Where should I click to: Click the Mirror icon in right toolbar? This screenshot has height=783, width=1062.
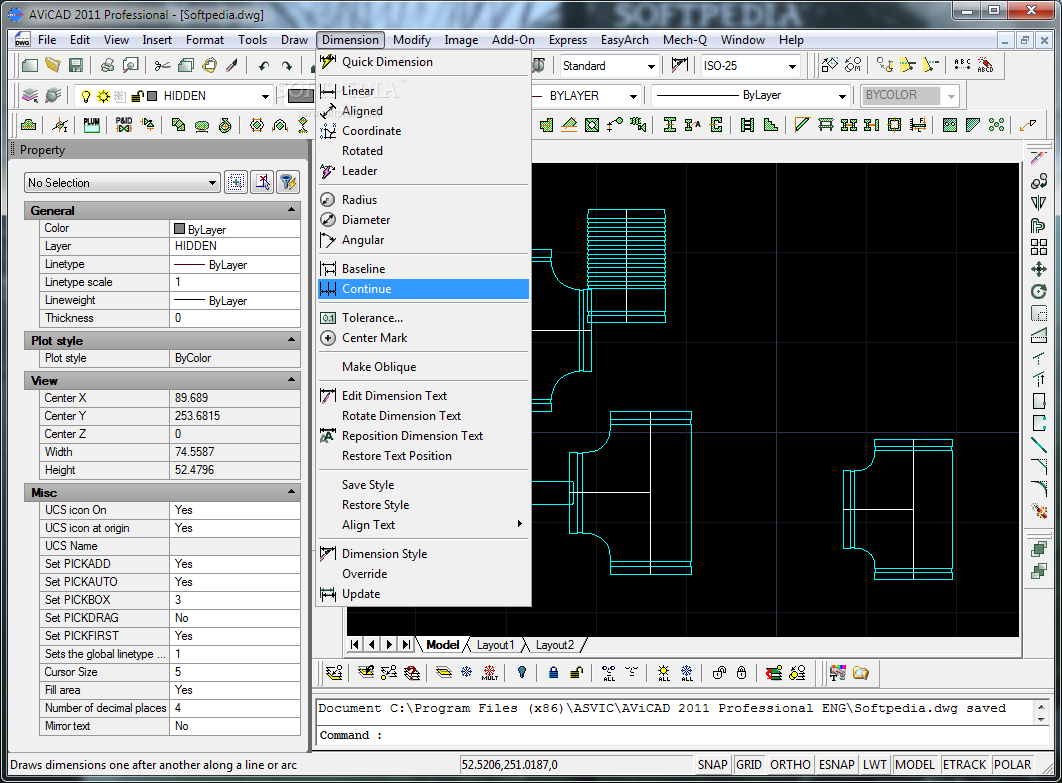point(1038,203)
